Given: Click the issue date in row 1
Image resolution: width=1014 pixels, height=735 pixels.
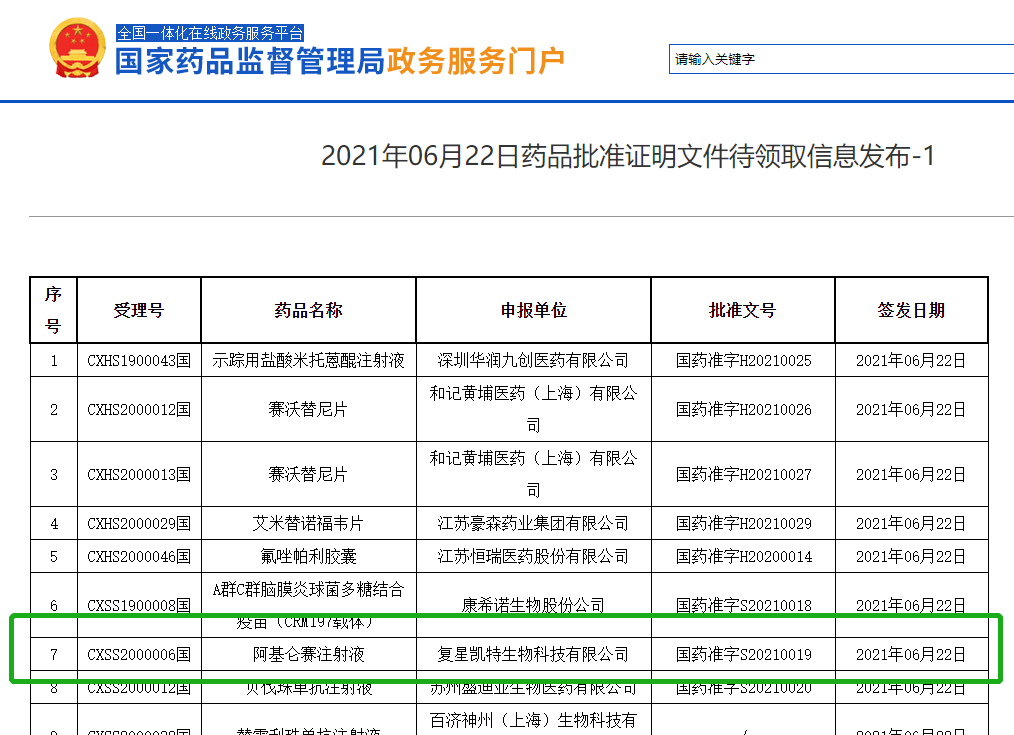Looking at the screenshot, I should [x=911, y=360].
